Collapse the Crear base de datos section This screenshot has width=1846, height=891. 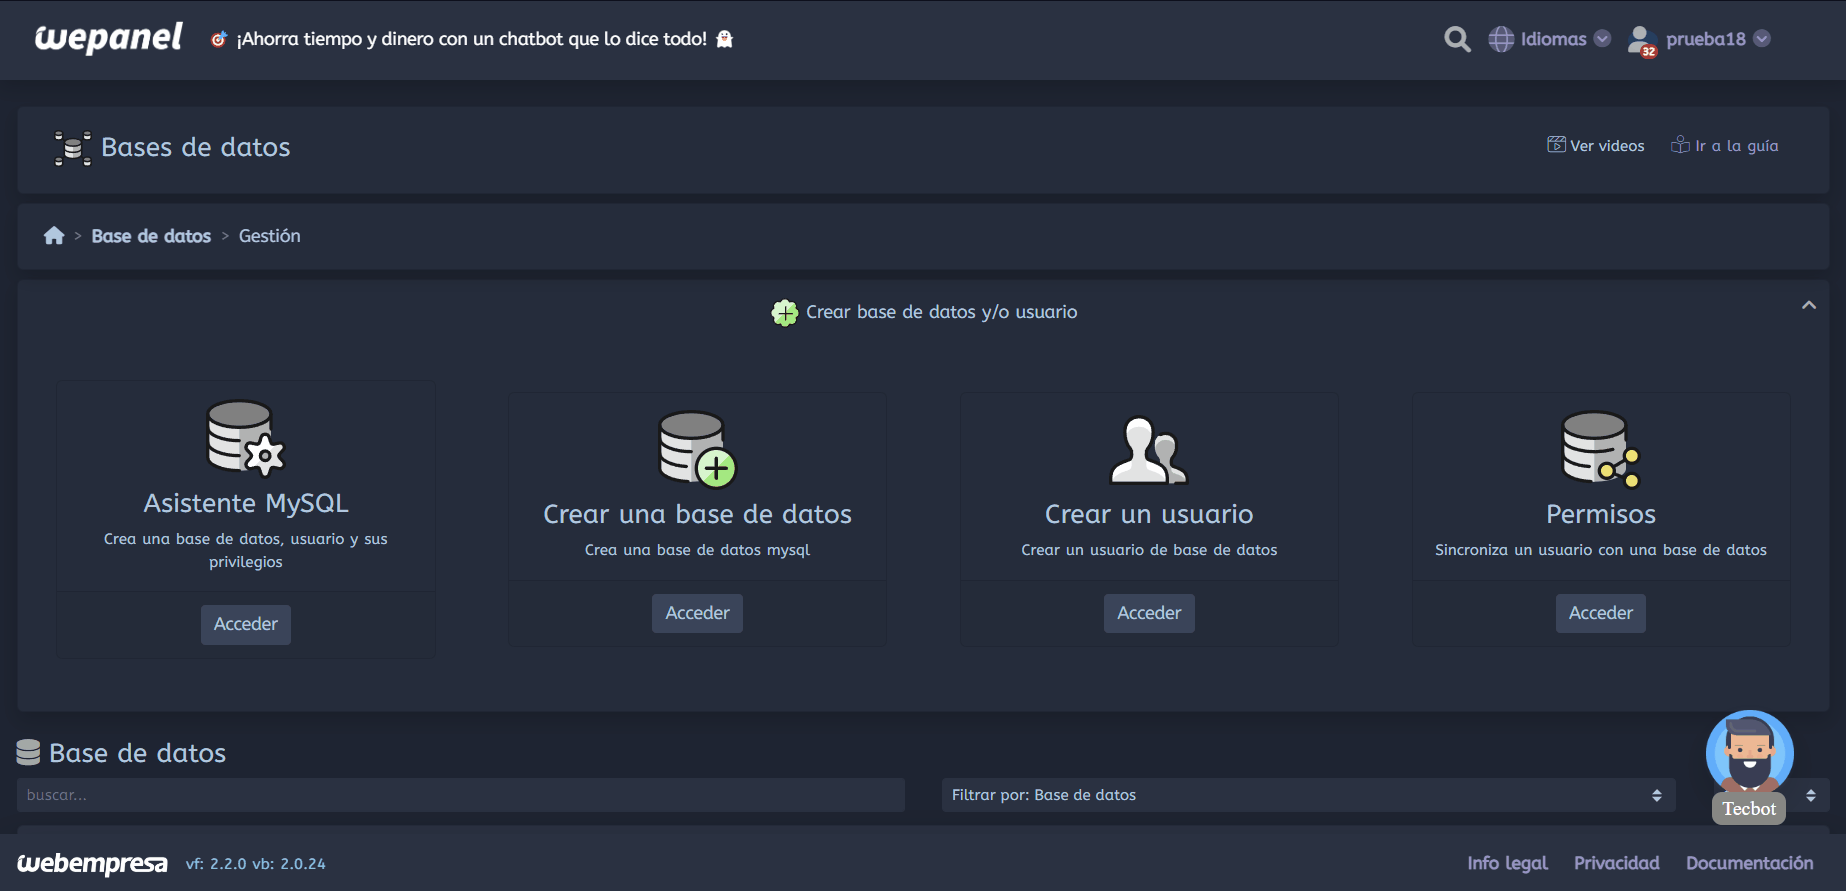click(x=1808, y=305)
